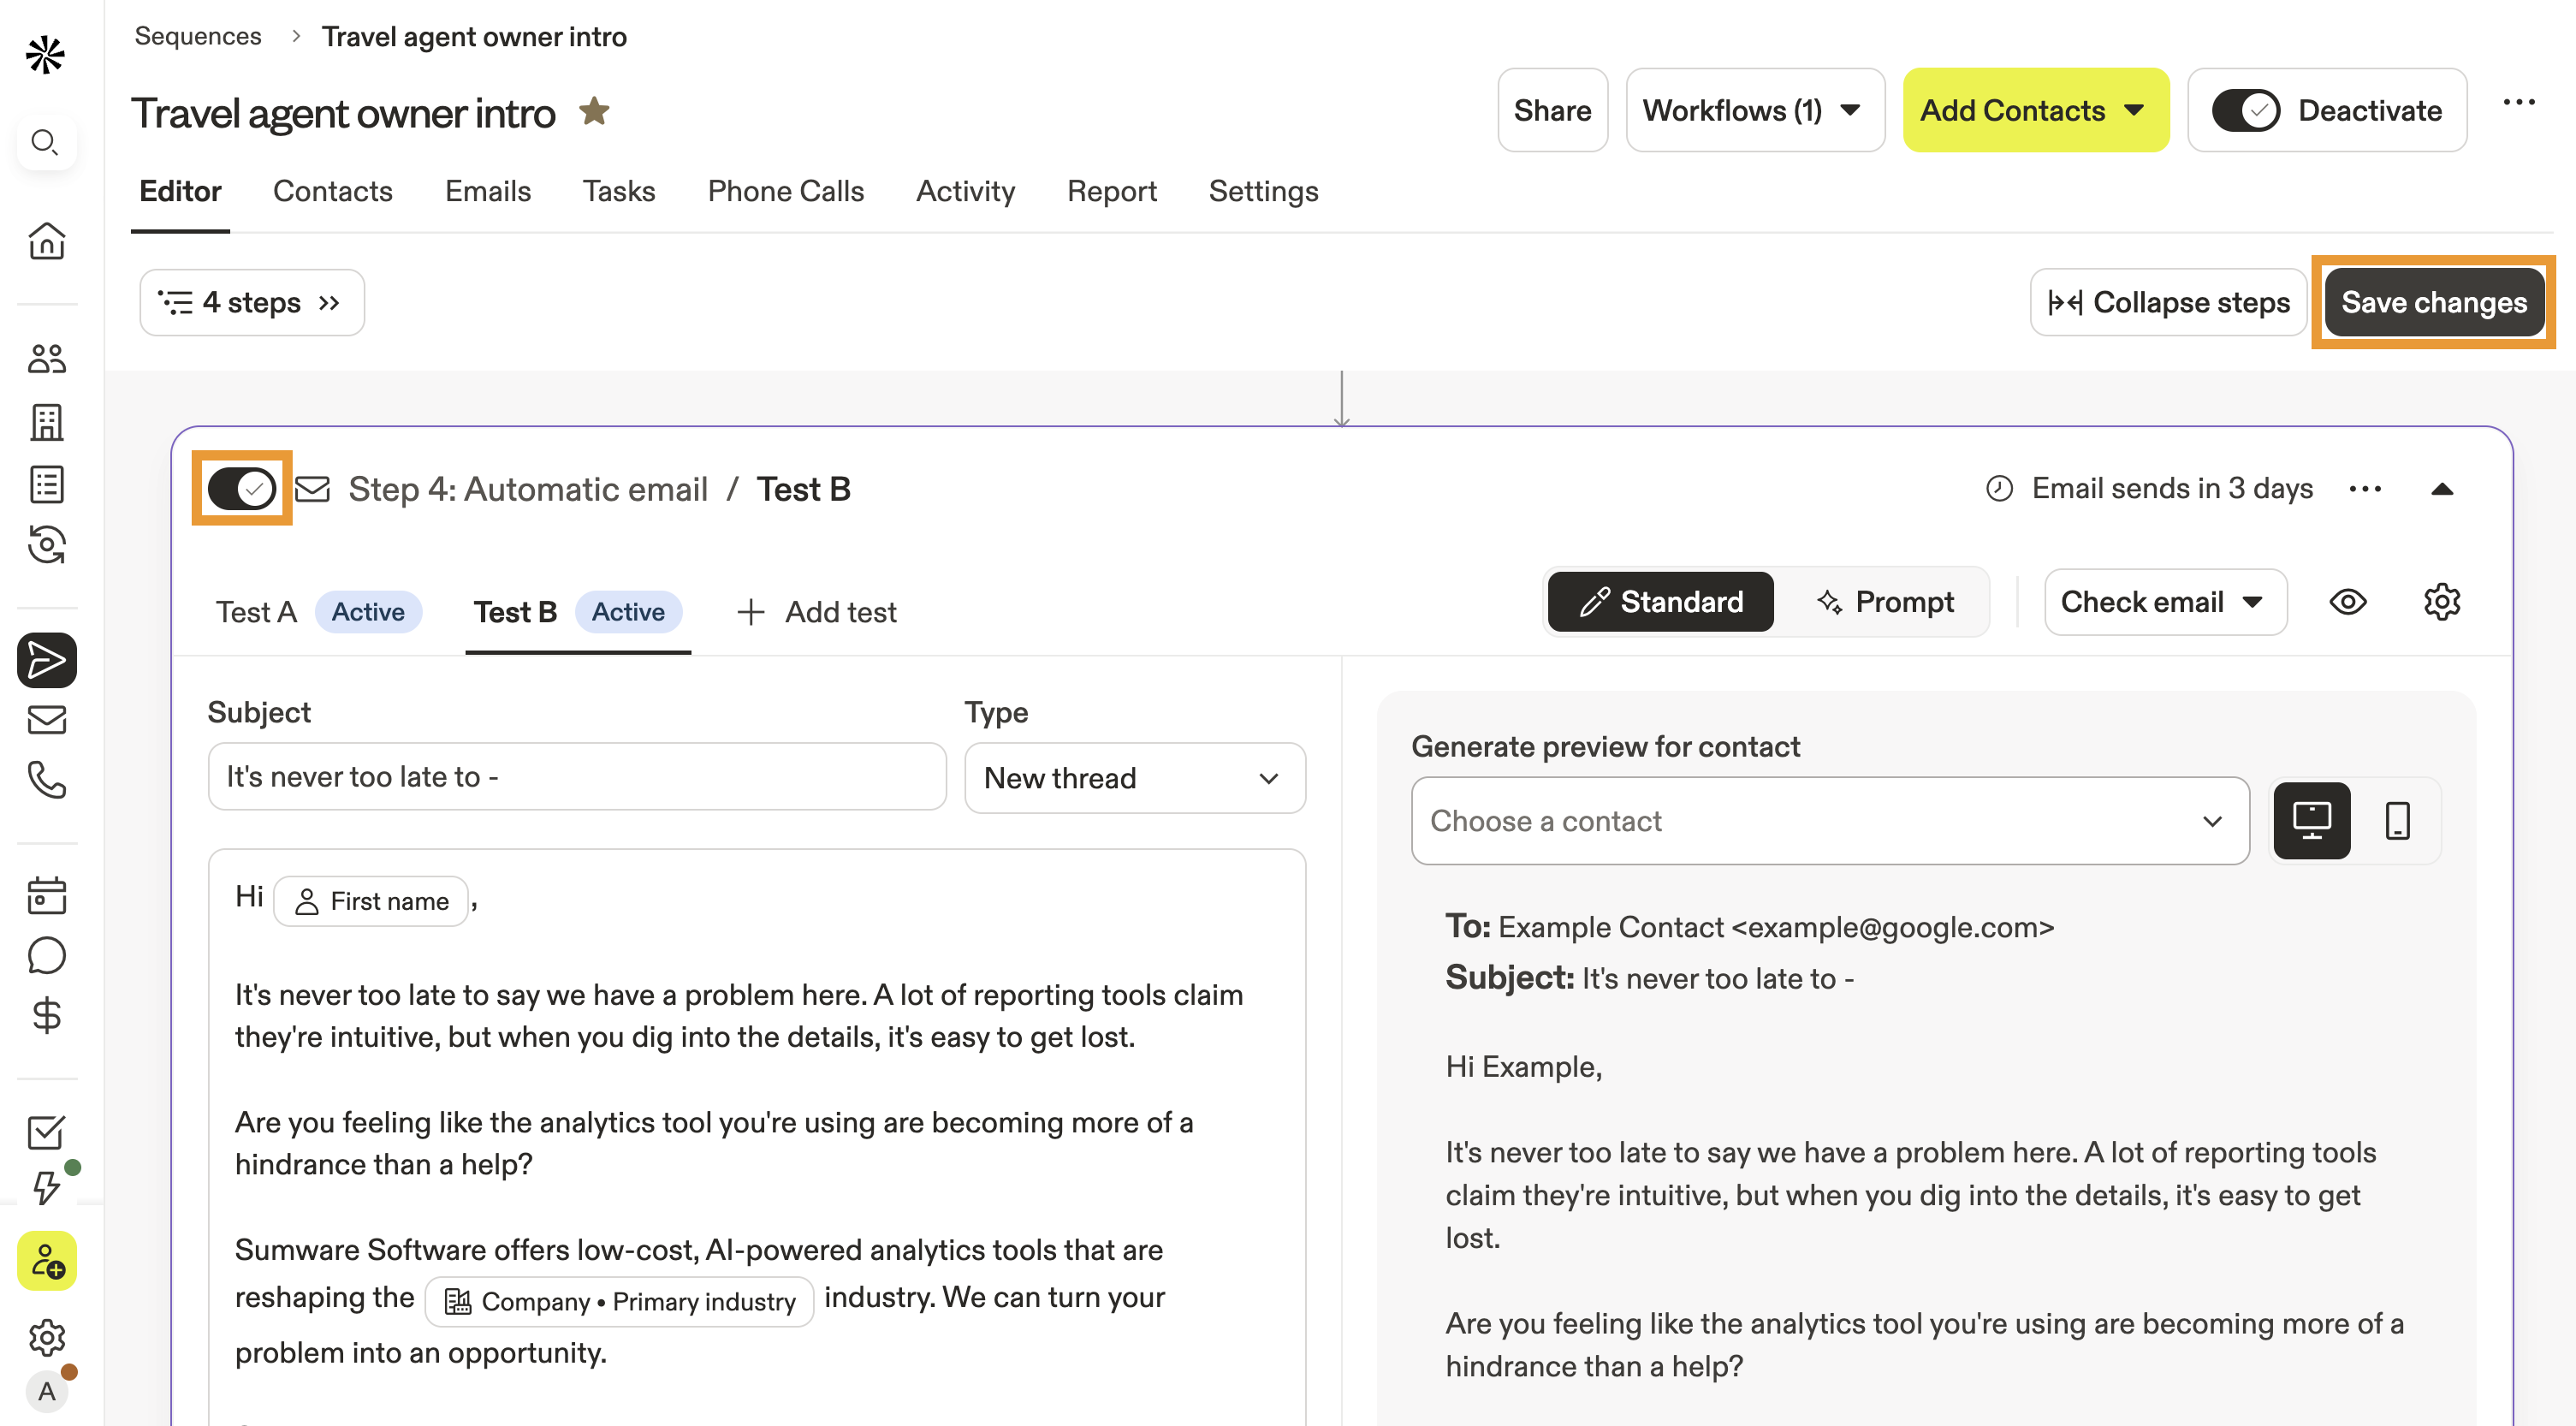
Task: Select the Test A tab
Action: (257, 612)
